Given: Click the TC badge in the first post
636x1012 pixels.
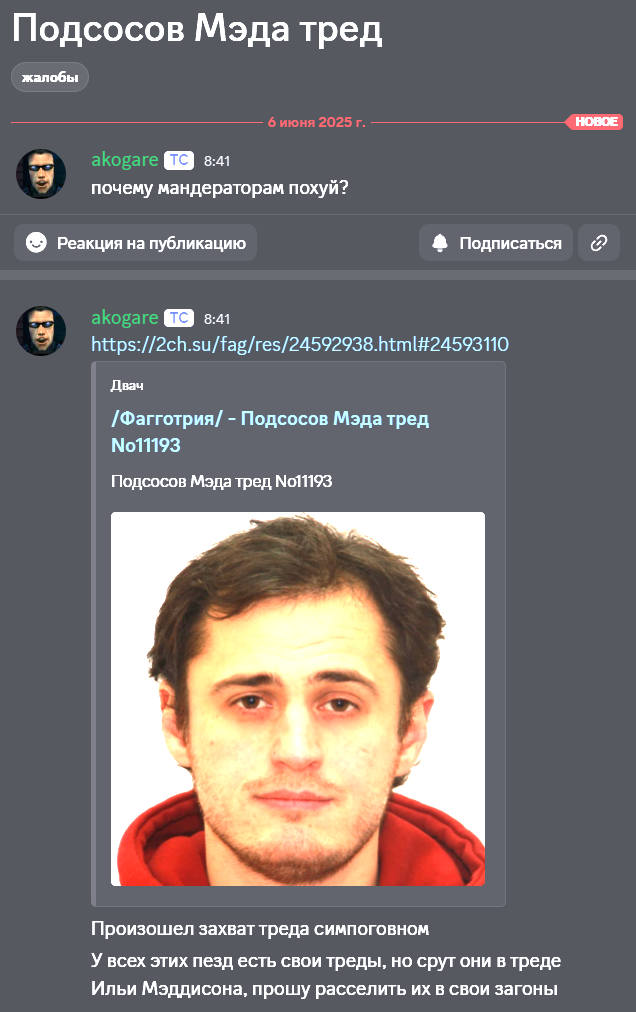Looking at the screenshot, I should click(179, 160).
